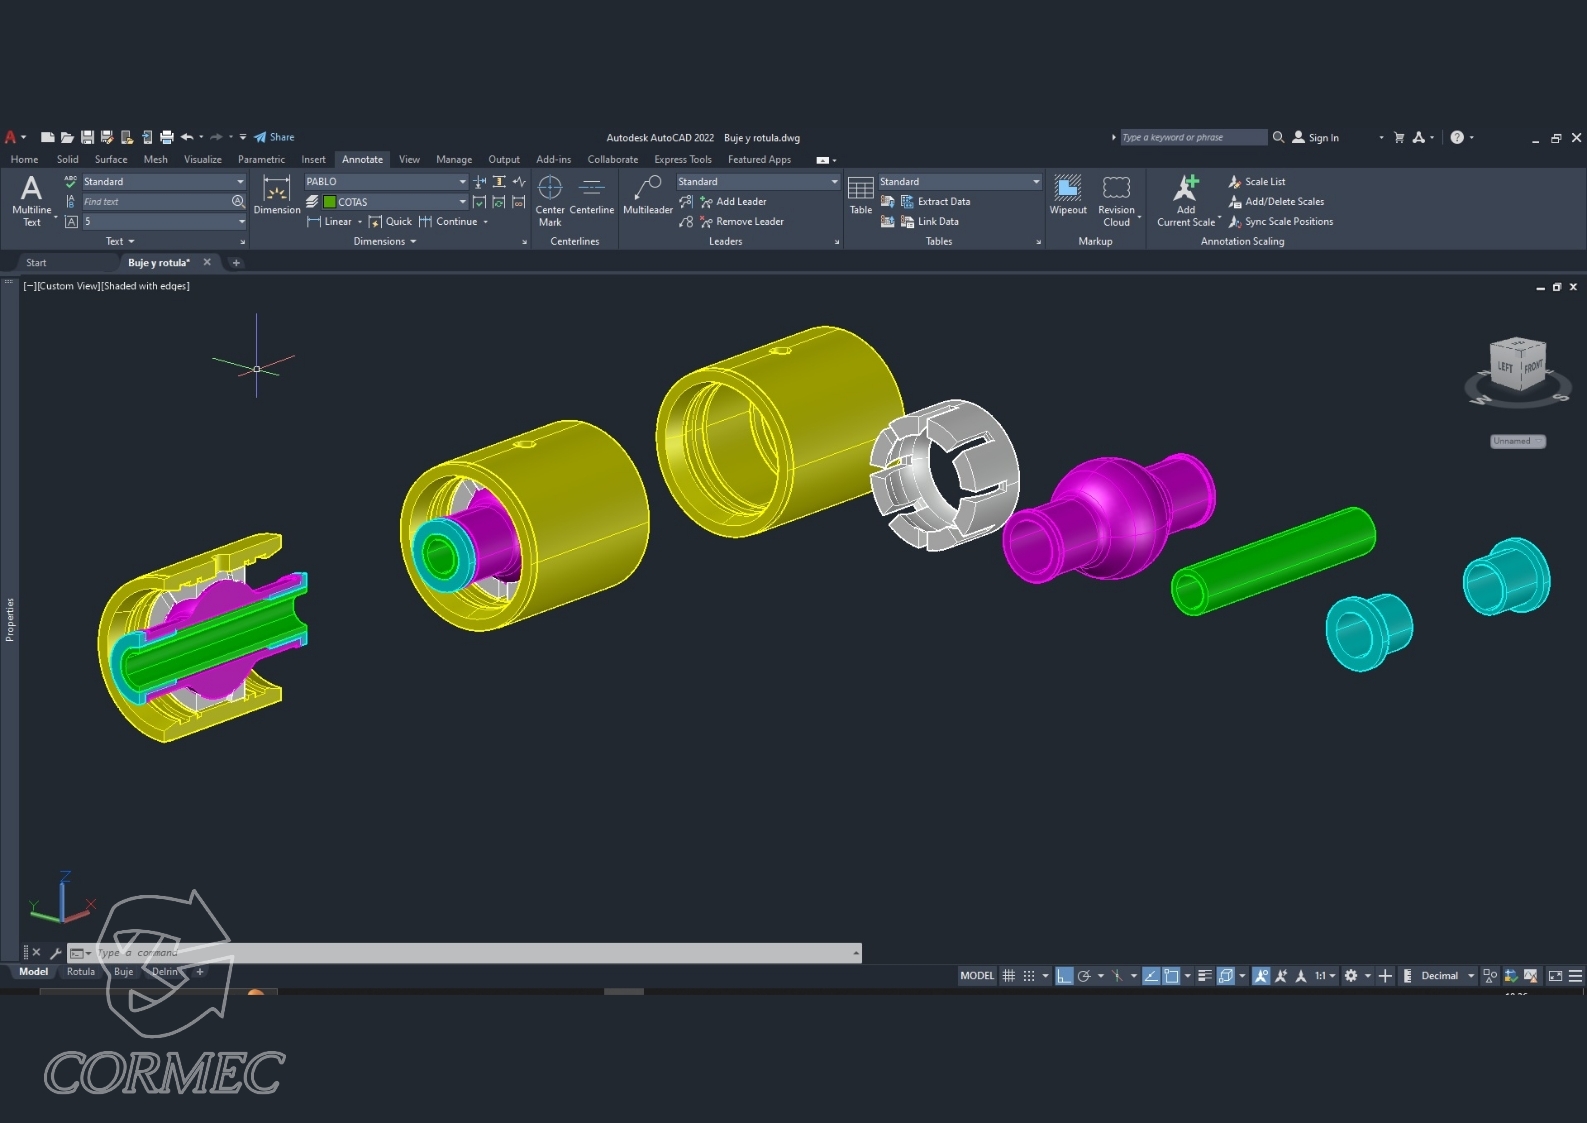This screenshot has height=1123, width=1587.
Task: Open the Decimal units dropdown
Action: (x=1470, y=976)
